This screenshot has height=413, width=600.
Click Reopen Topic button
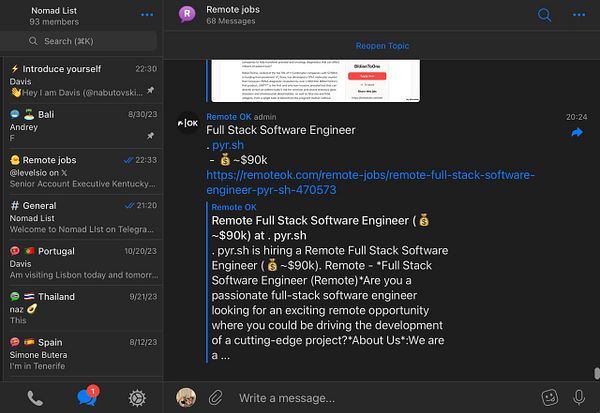(382, 46)
